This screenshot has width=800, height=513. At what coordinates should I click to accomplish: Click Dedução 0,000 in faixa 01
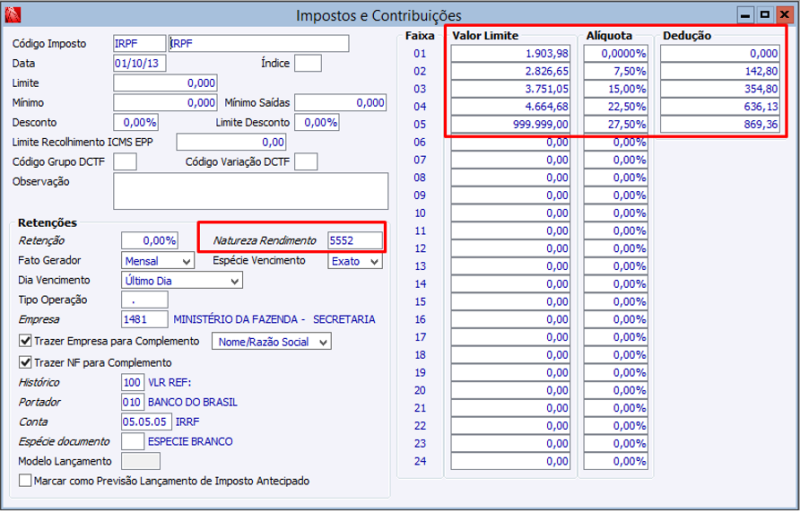(x=720, y=53)
